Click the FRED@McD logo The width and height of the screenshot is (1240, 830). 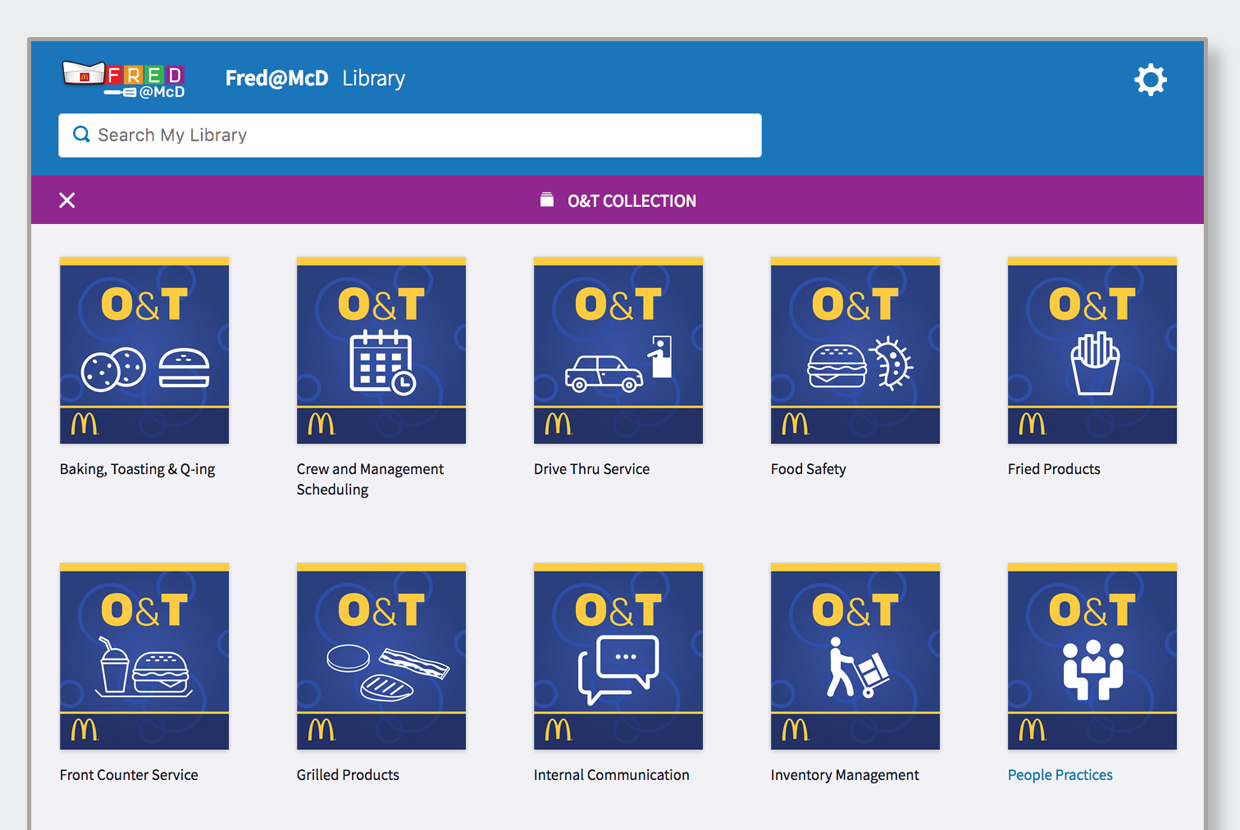123,79
